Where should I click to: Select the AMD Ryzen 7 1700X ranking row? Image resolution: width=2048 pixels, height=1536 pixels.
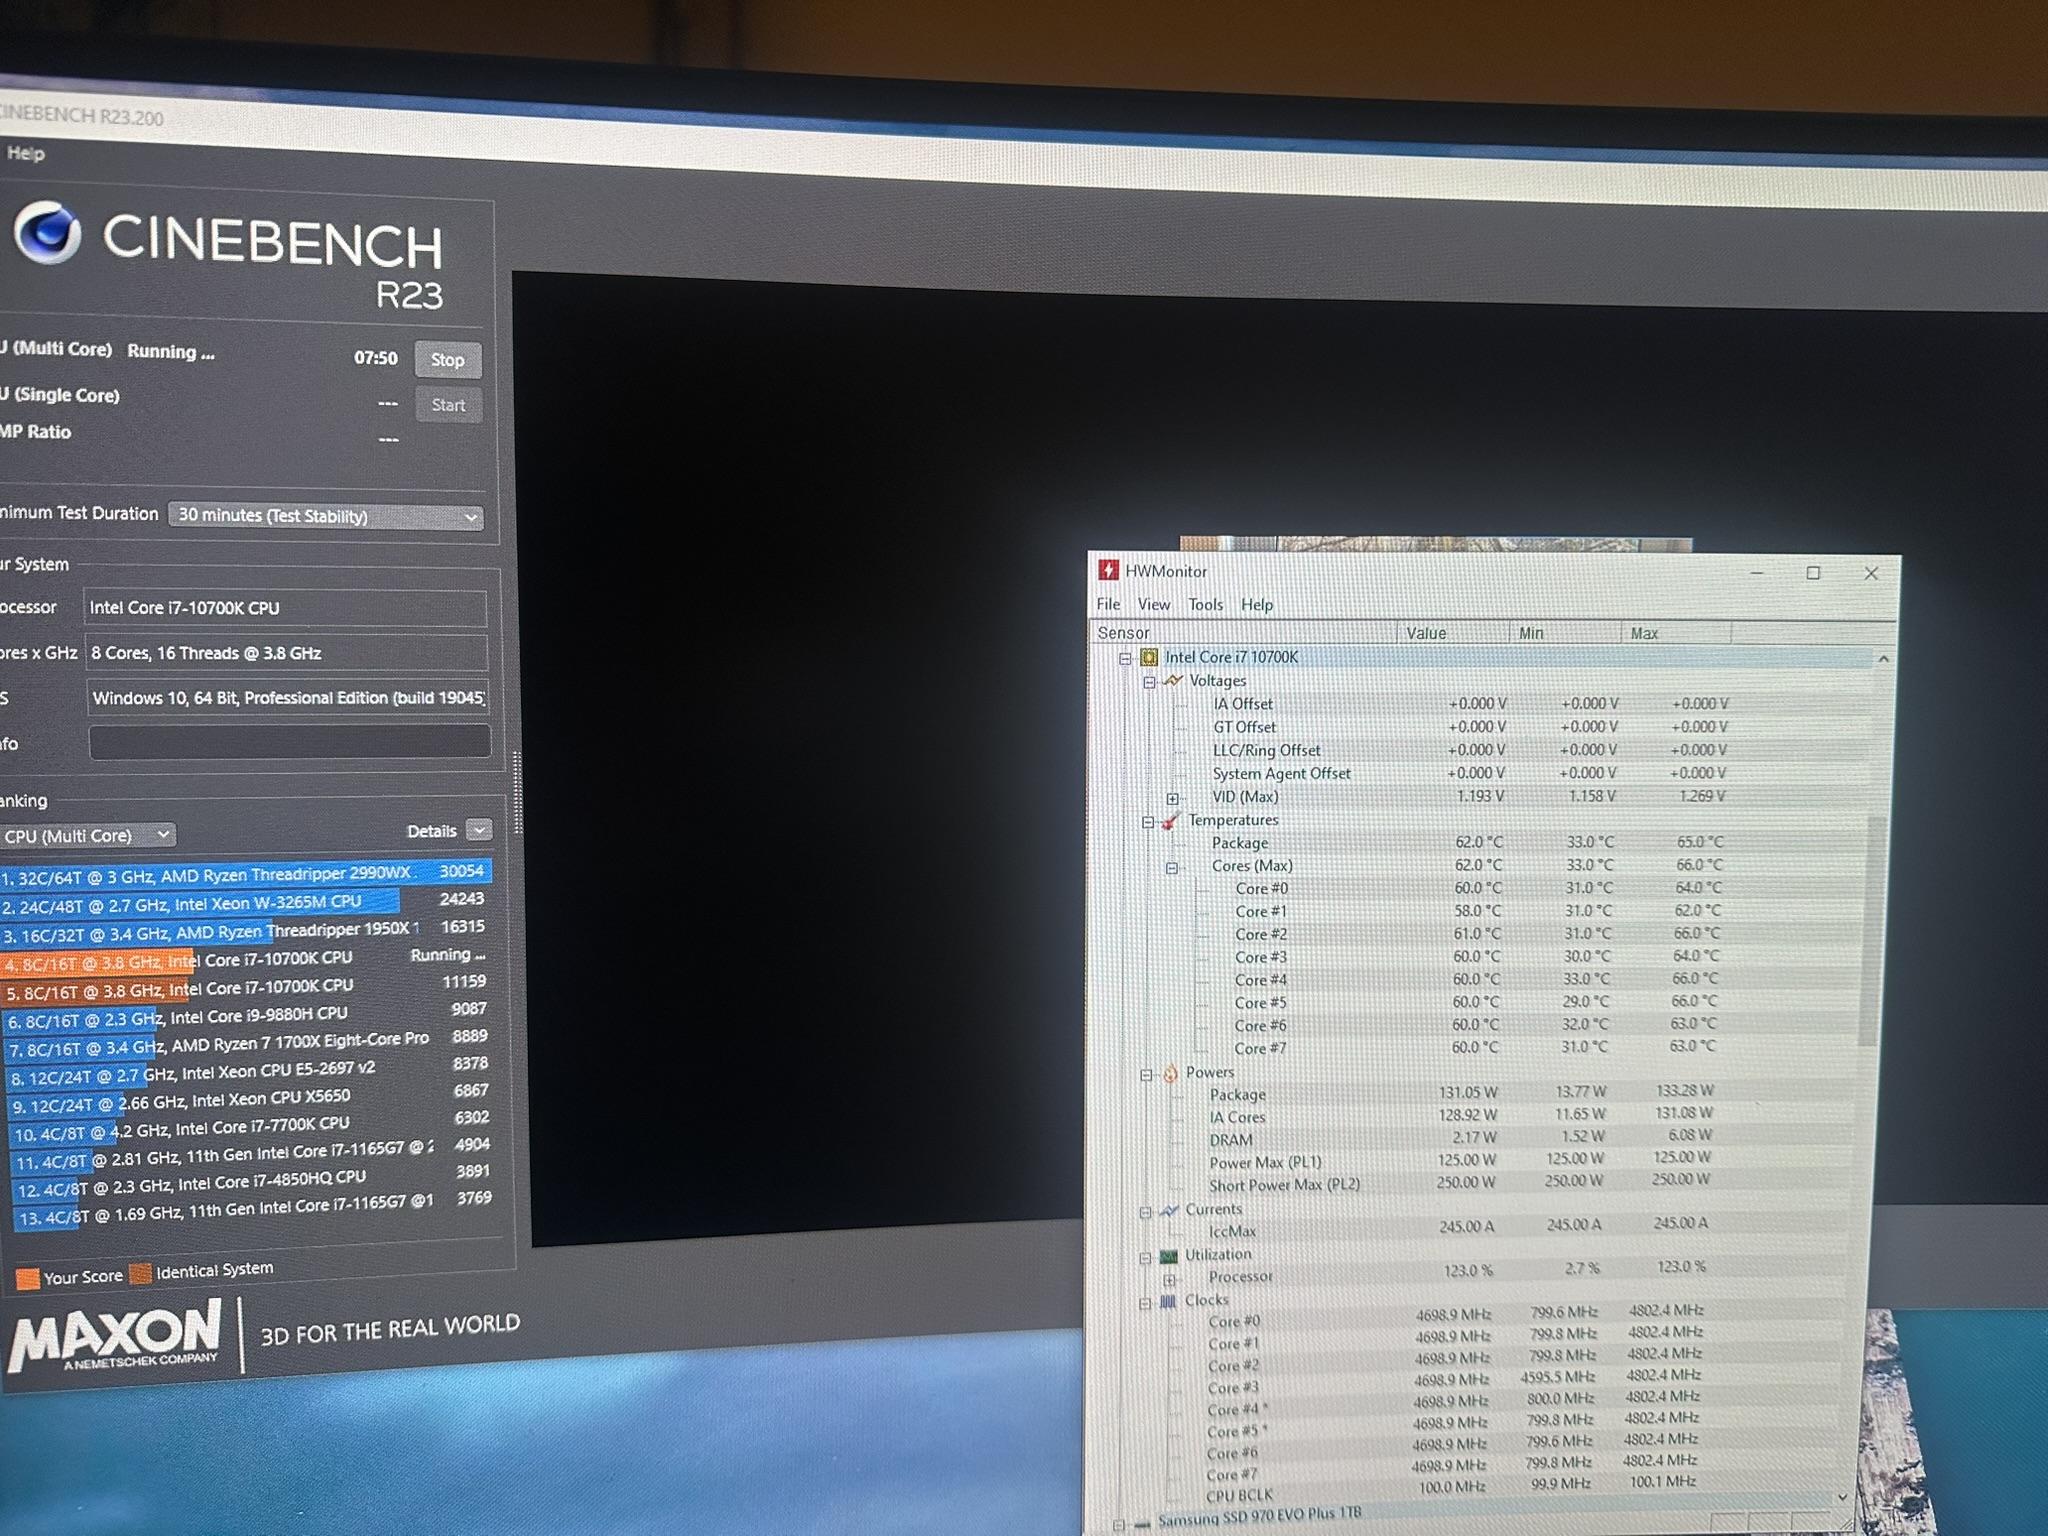point(249,1041)
